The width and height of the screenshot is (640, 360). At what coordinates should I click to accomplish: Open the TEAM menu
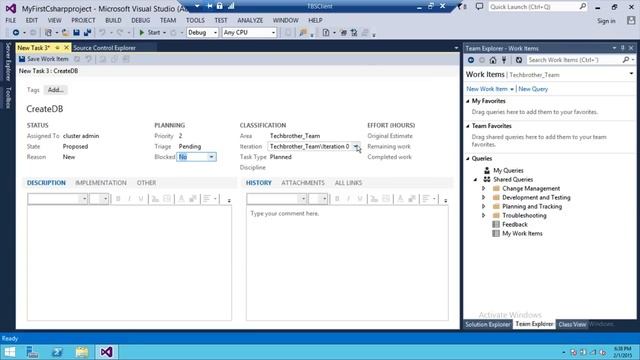pyautogui.click(x=168, y=20)
